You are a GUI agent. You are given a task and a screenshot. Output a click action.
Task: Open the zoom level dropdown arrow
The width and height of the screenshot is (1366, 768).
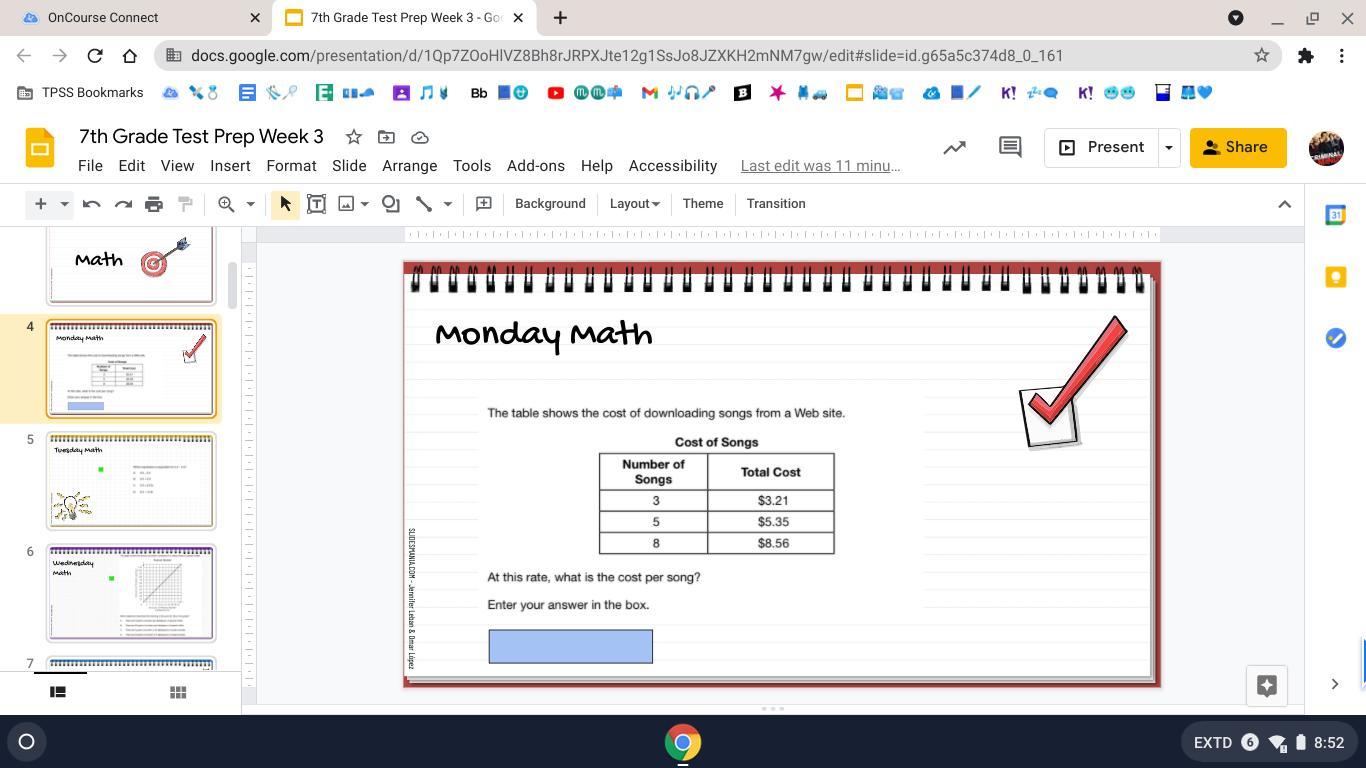click(250, 204)
